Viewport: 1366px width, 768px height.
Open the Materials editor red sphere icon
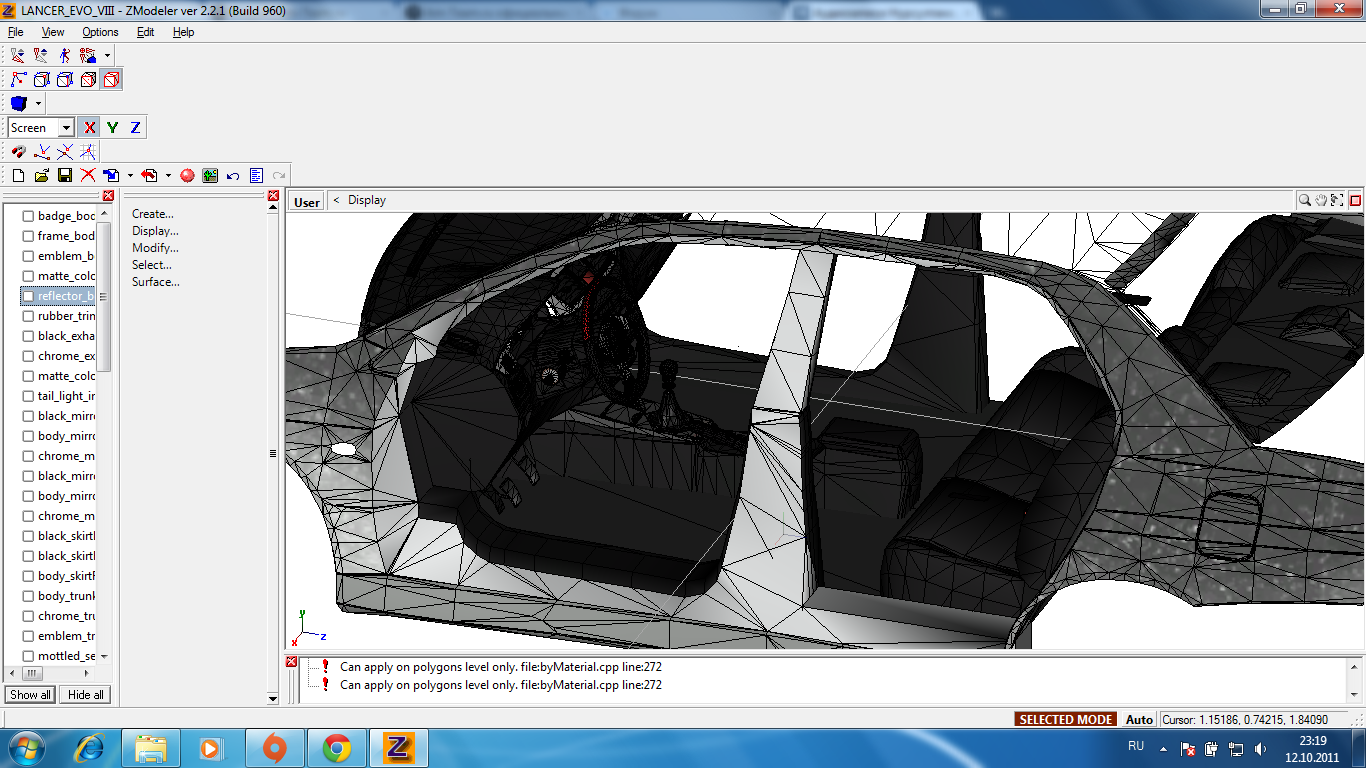coord(187,175)
